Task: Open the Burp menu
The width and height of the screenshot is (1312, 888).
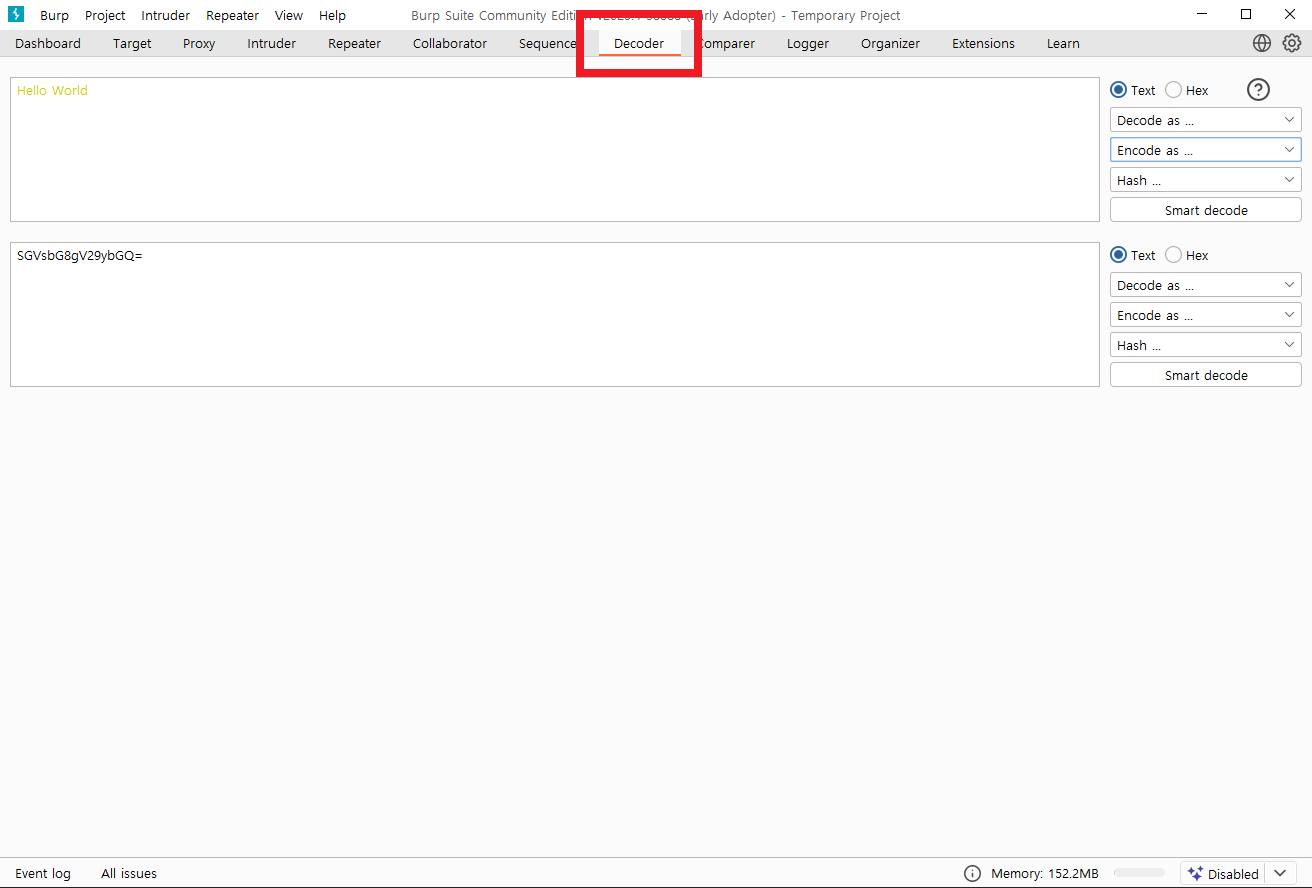Action: point(54,15)
